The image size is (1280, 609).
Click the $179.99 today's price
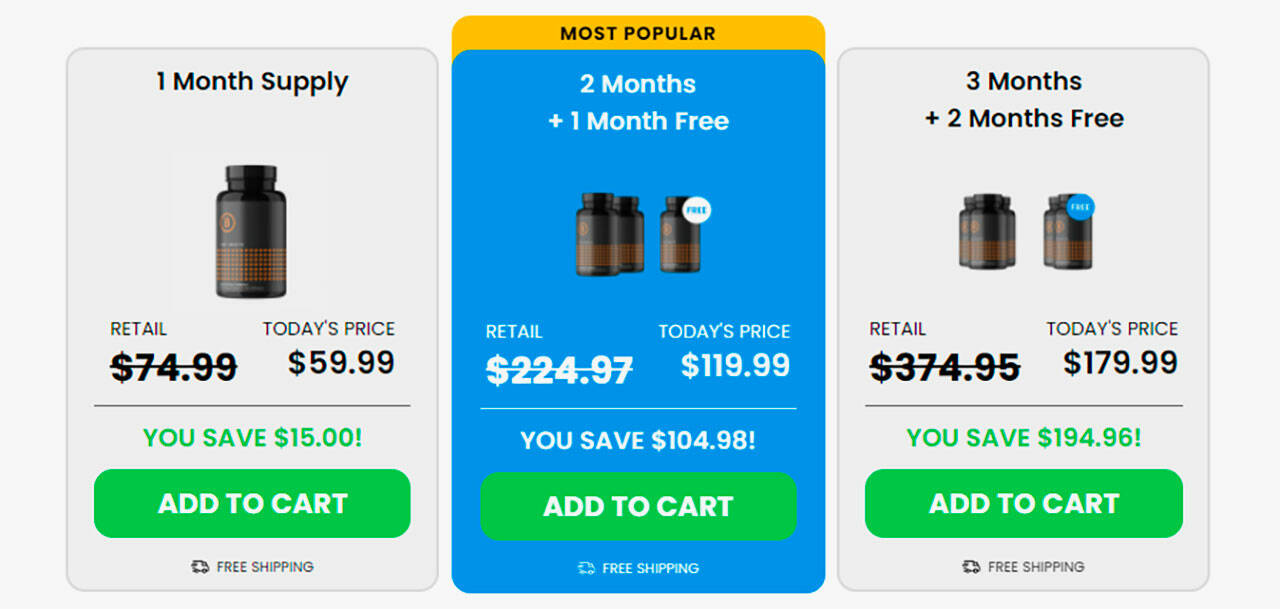pyautogui.click(x=1120, y=363)
